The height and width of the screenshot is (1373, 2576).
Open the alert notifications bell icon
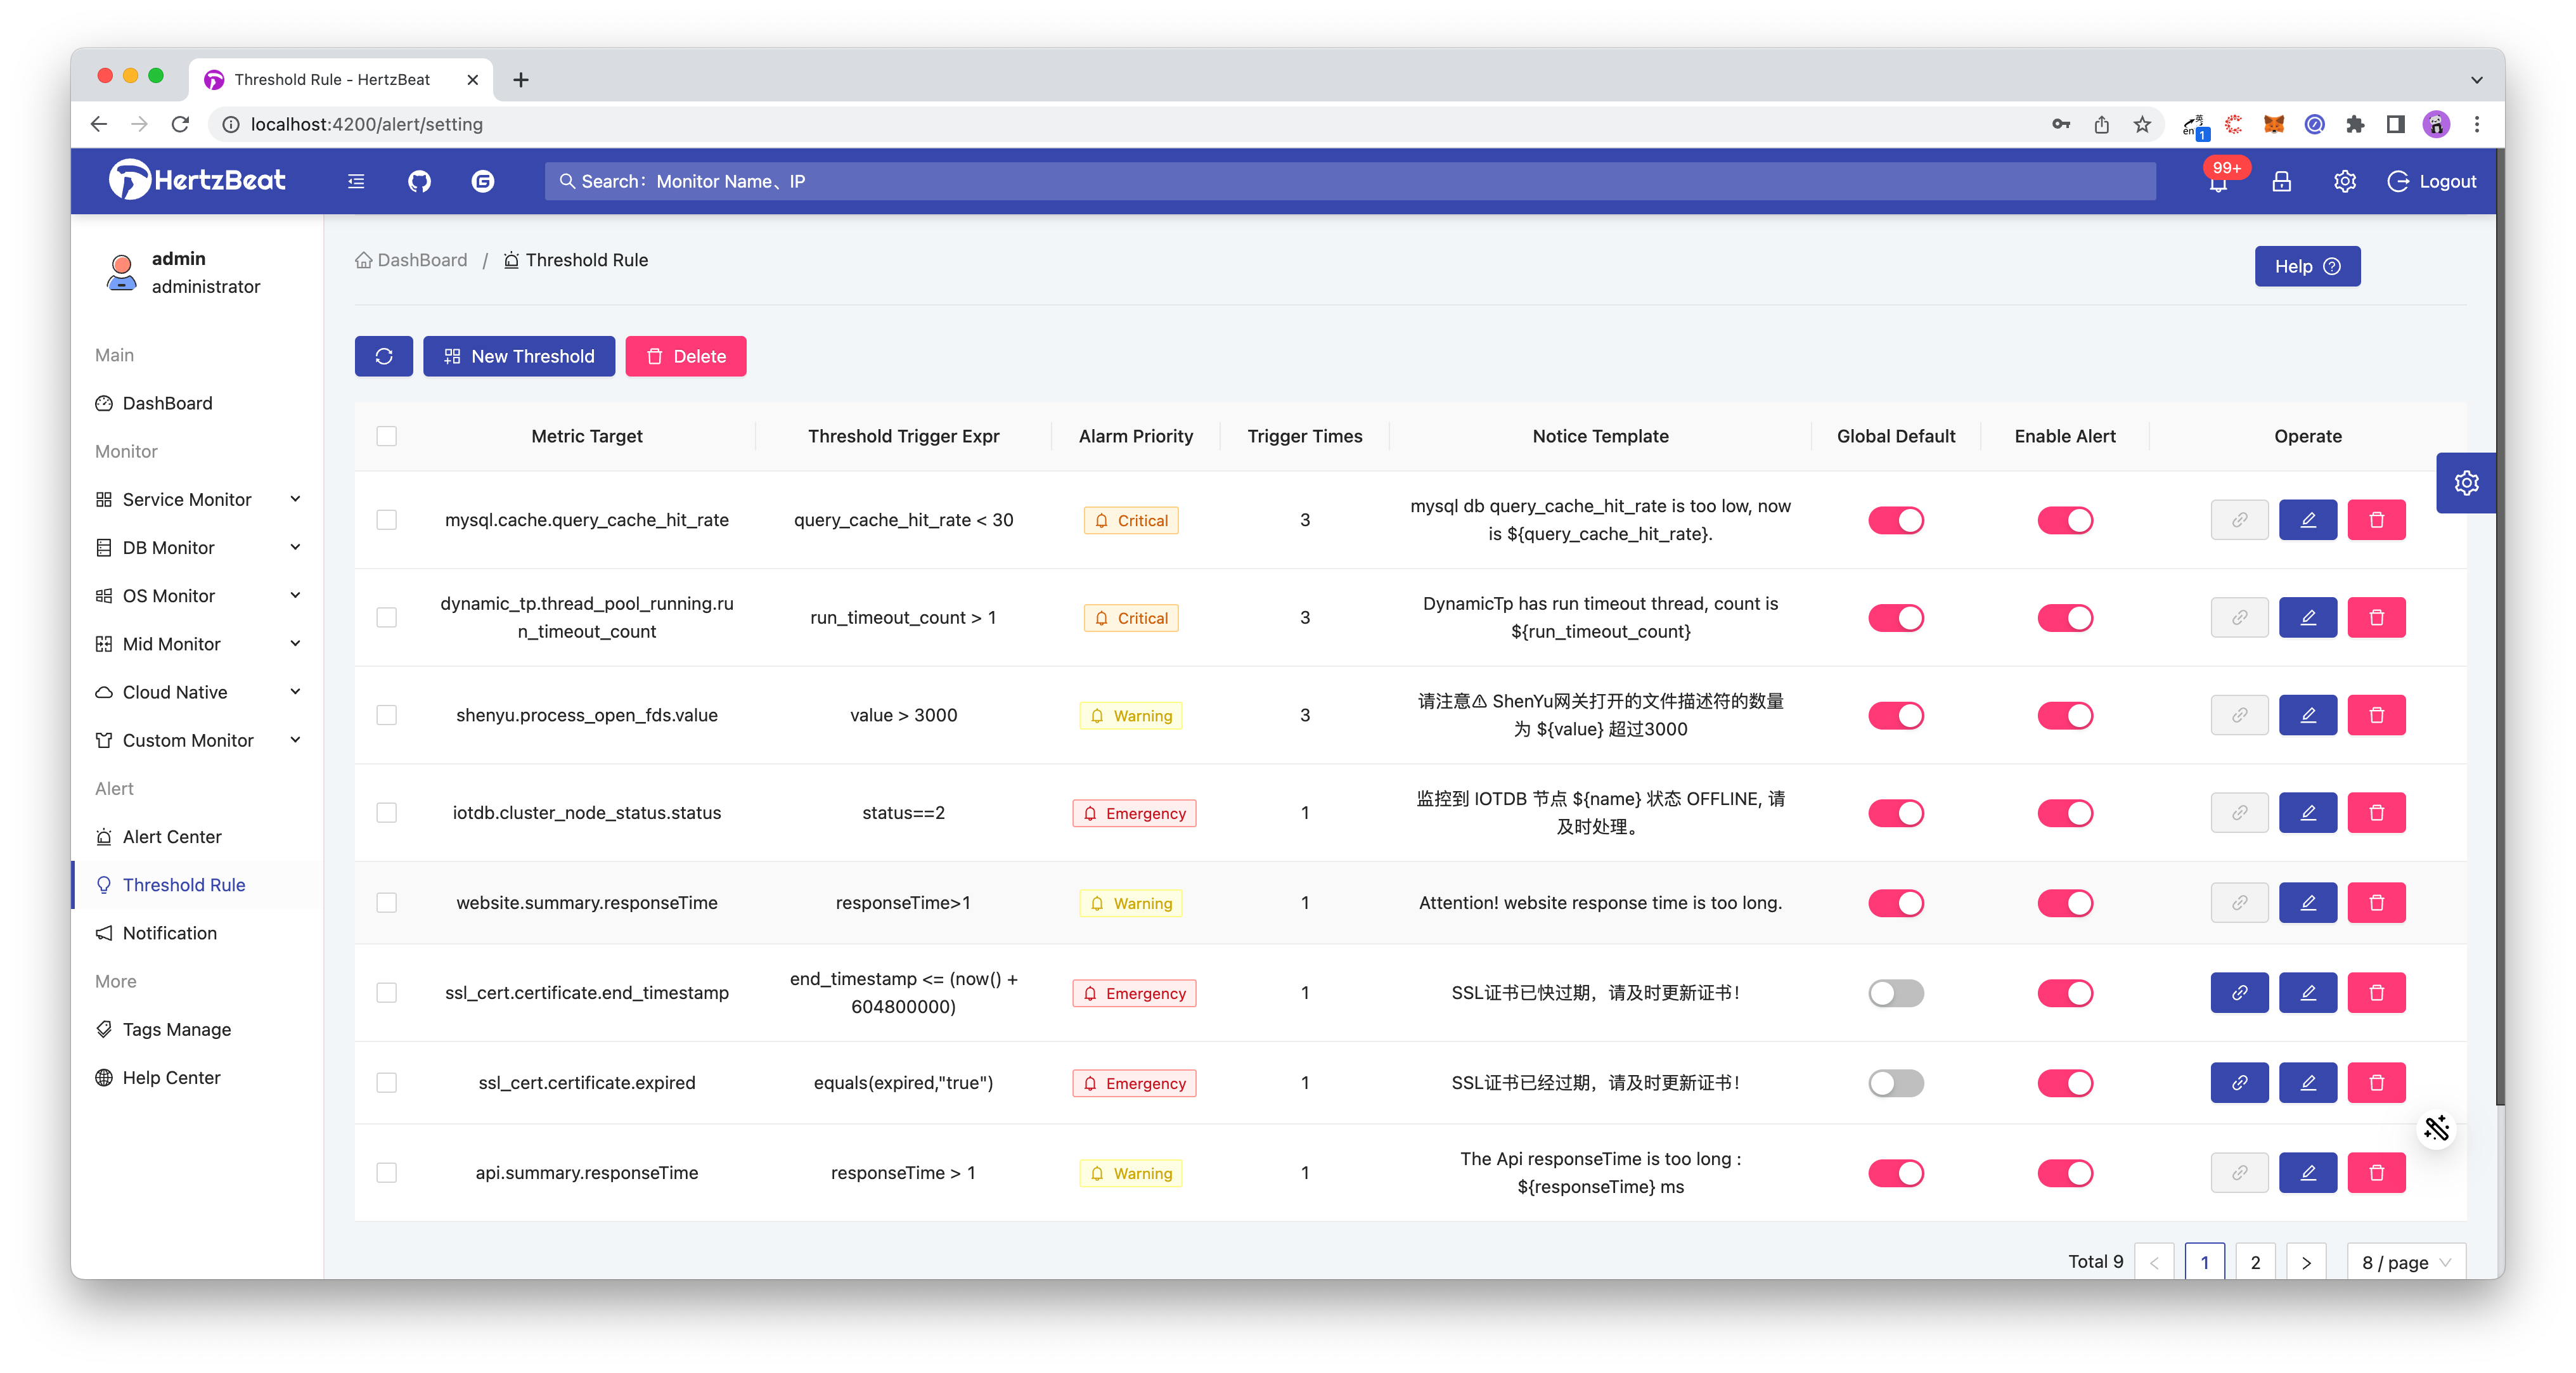(x=2218, y=182)
